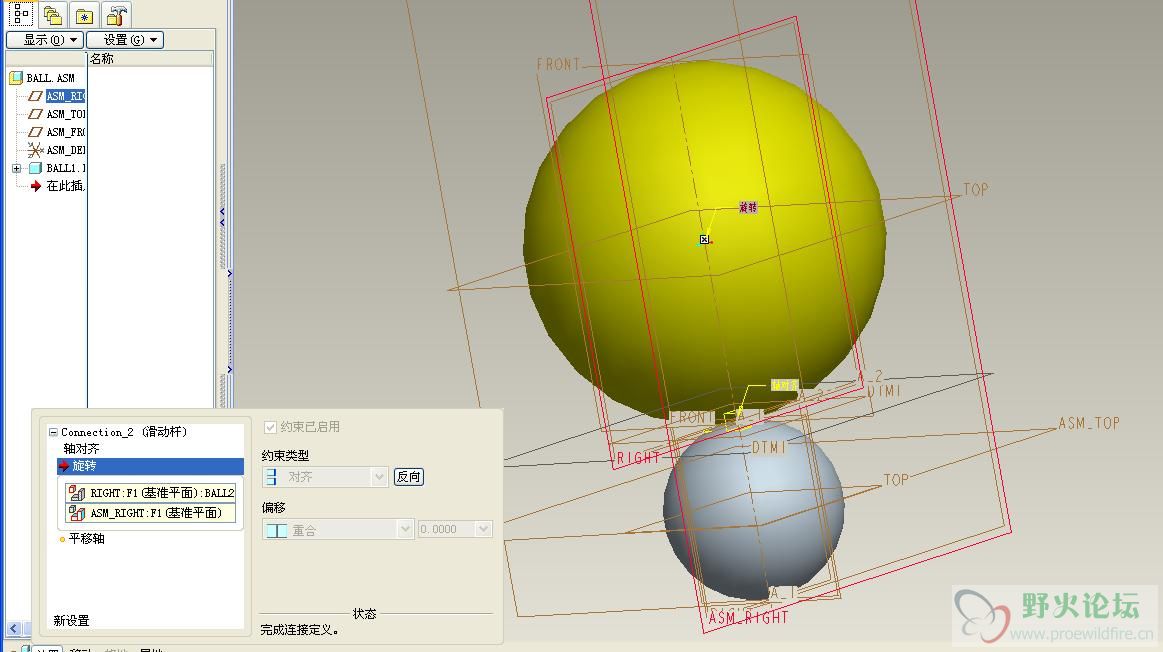Select the 平移轴 constraint

(x=87, y=539)
